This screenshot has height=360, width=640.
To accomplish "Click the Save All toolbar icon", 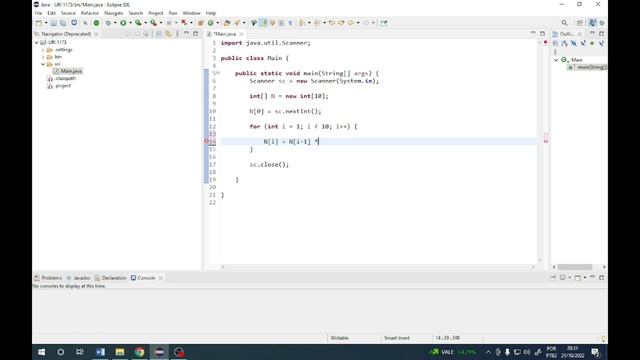I will click(x=63, y=23).
